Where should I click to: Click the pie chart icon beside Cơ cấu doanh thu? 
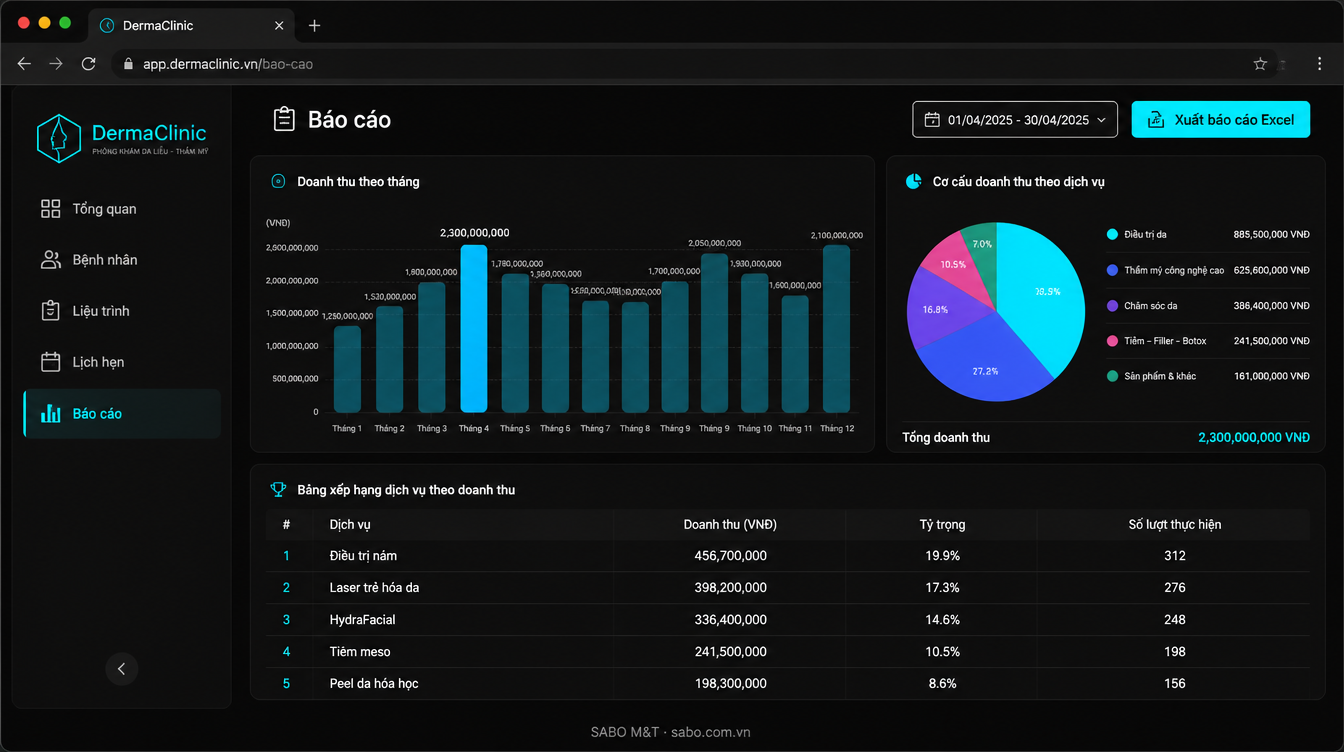click(913, 182)
